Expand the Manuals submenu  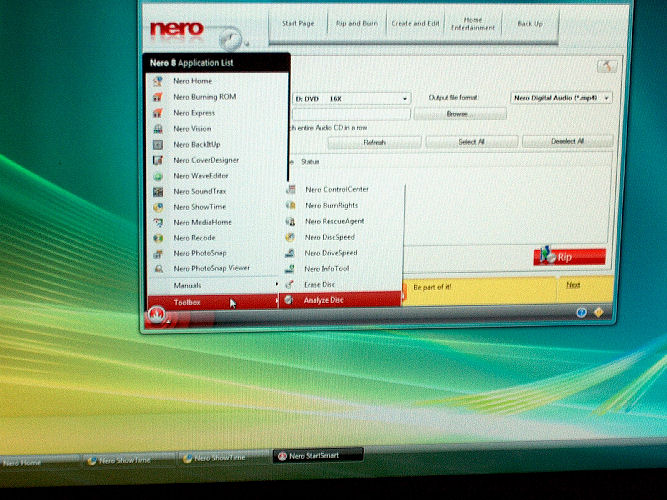[214, 285]
